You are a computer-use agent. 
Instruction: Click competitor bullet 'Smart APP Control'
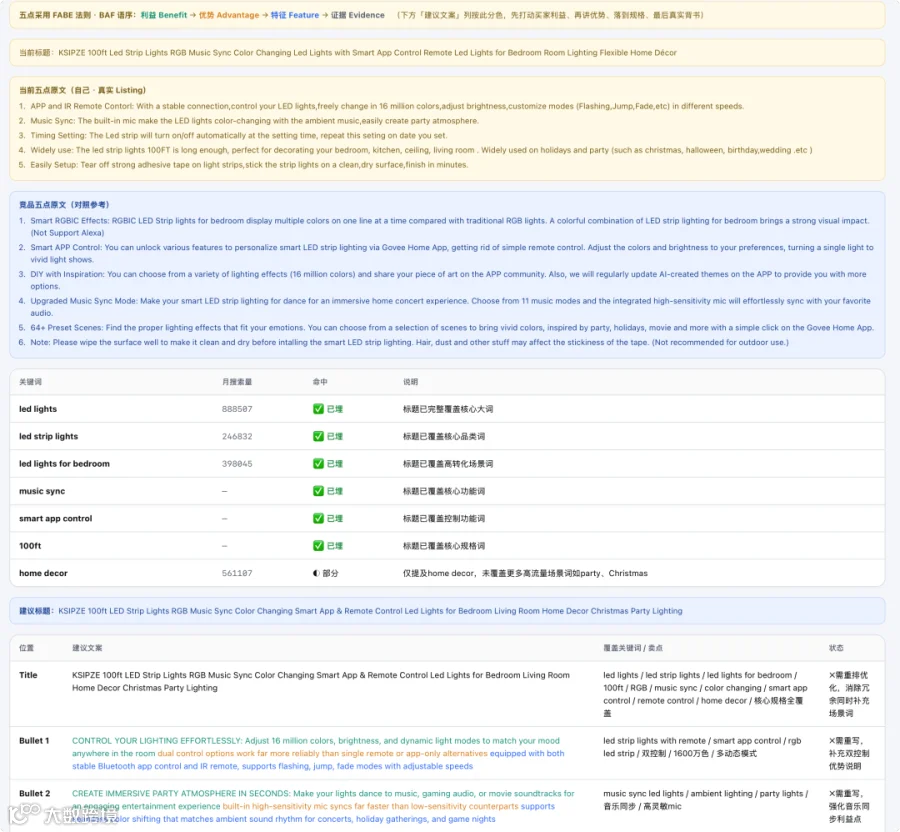[x=452, y=254]
